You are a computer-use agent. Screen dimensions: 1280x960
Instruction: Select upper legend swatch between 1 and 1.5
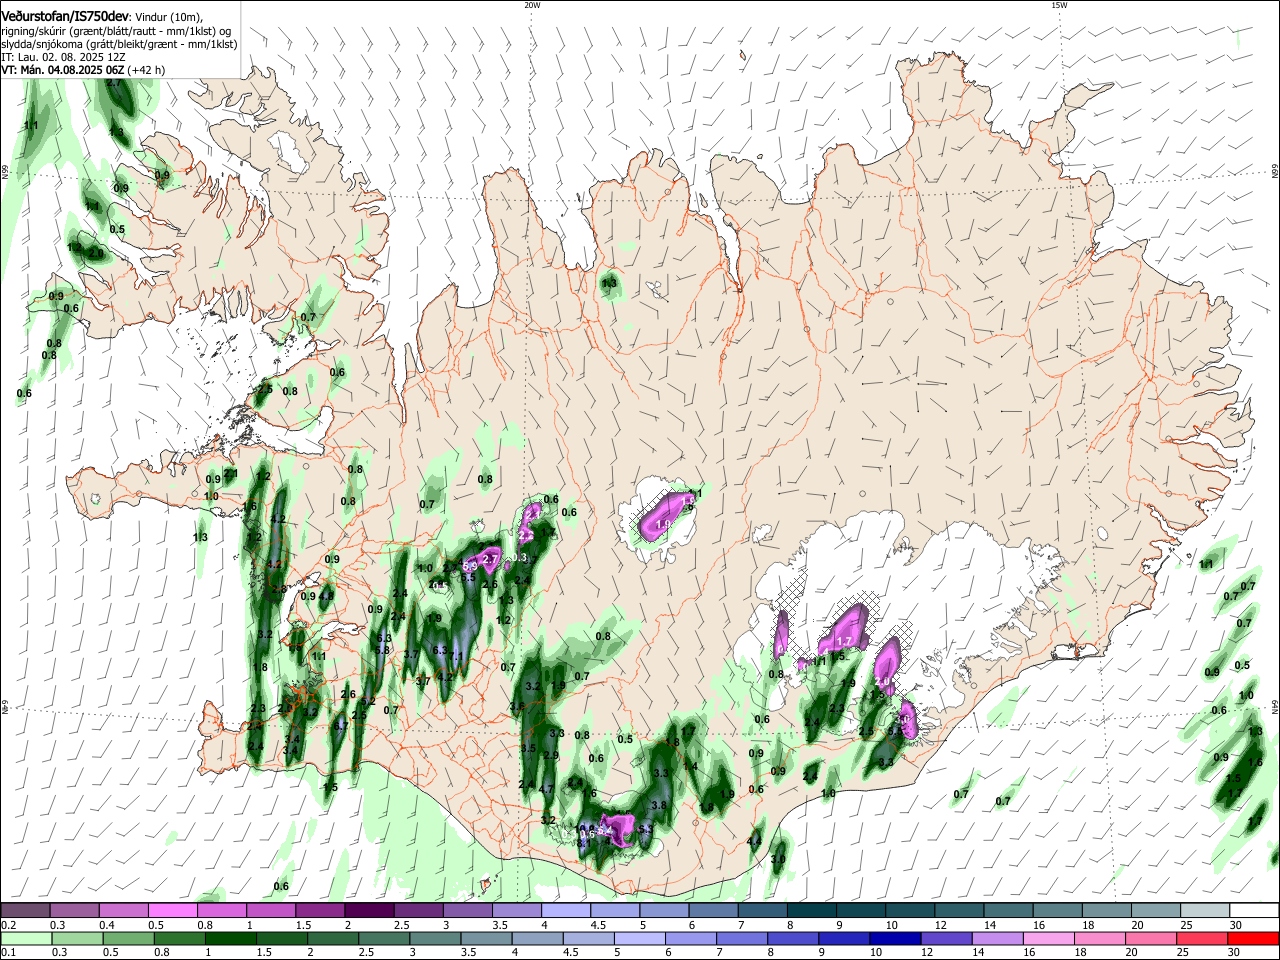270,911
